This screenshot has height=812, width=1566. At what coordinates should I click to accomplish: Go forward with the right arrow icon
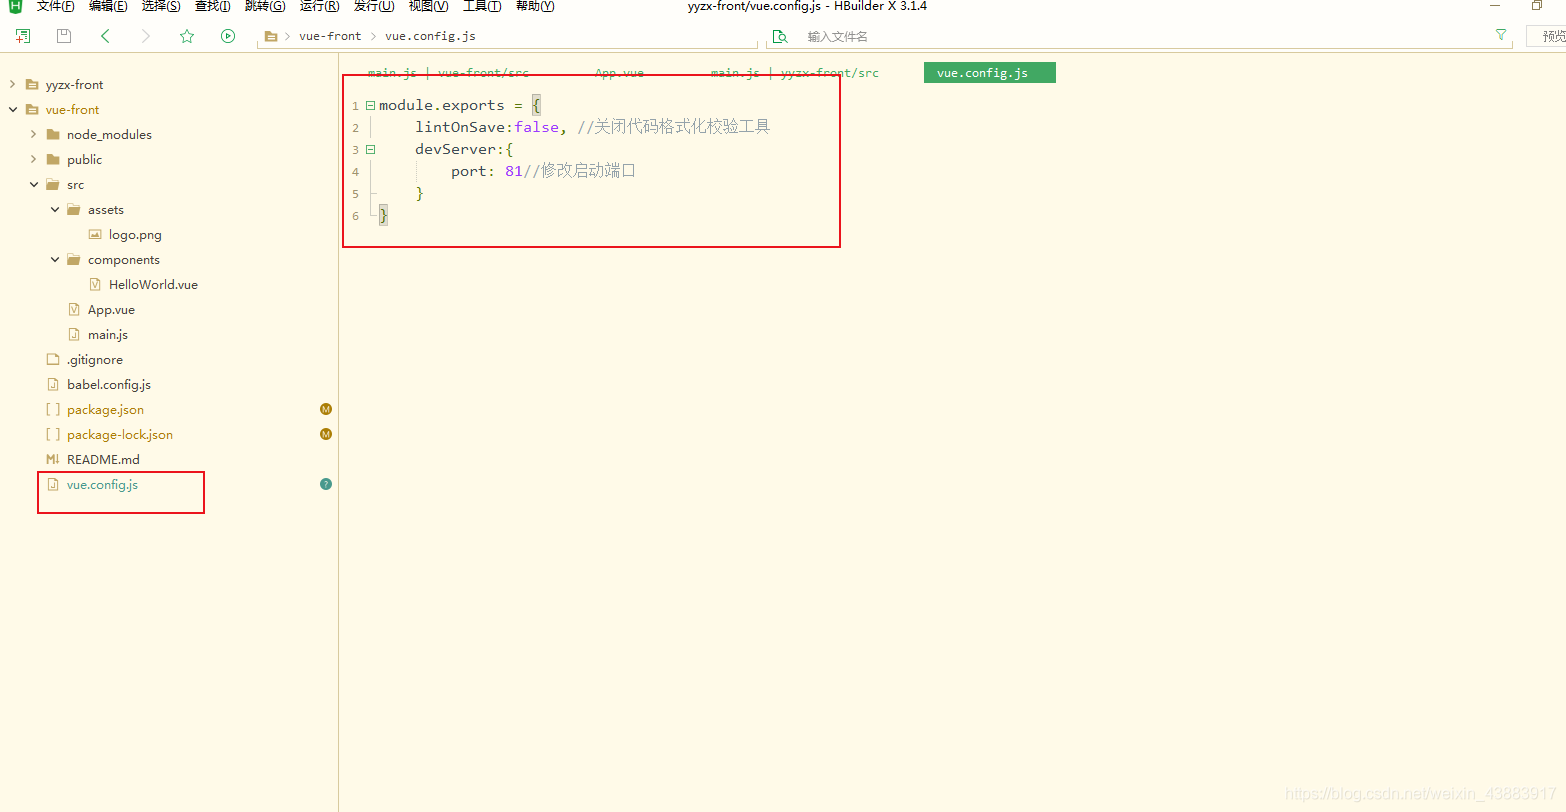click(146, 36)
